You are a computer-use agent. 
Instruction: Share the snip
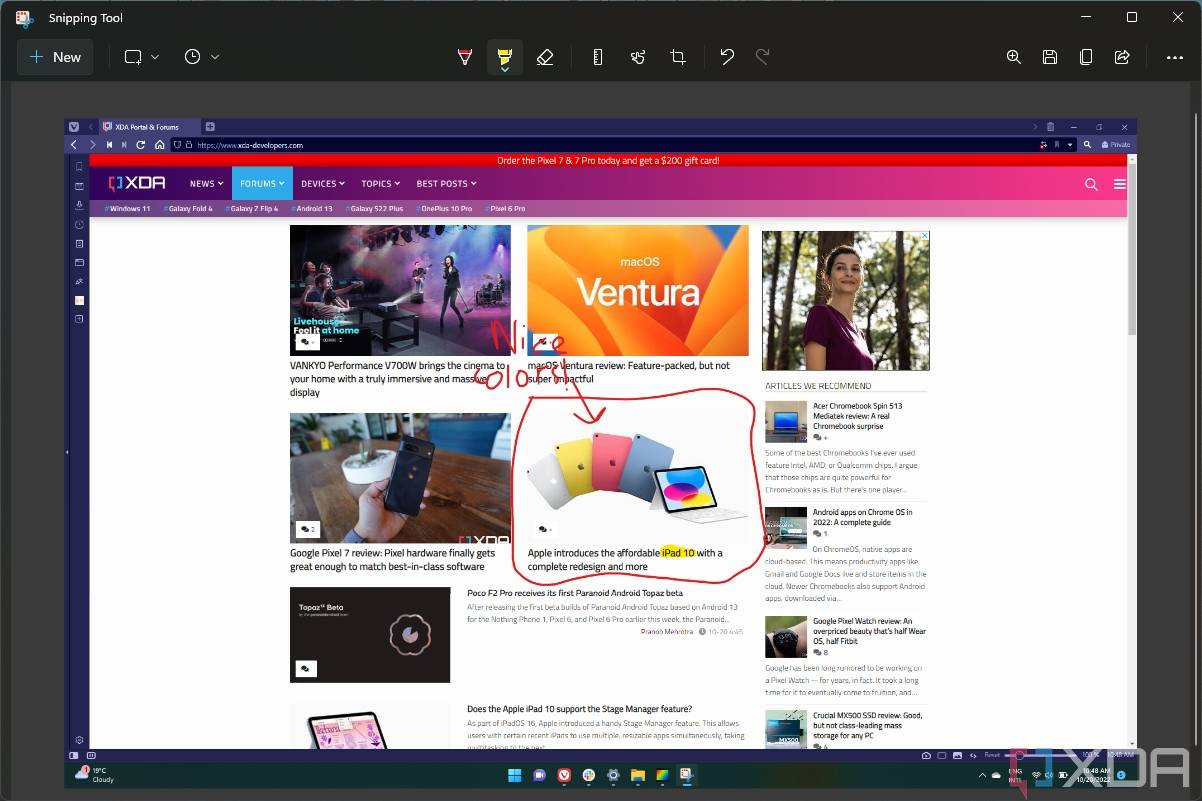tap(1122, 57)
